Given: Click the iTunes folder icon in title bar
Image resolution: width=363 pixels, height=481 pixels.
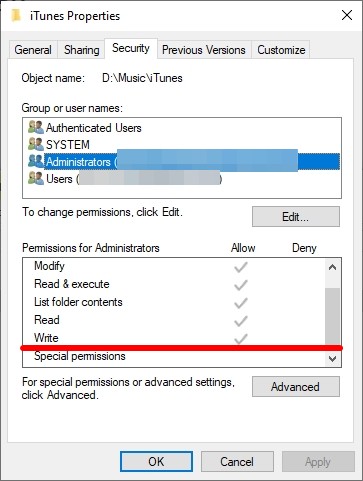Looking at the screenshot, I should [x=16, y=15].
